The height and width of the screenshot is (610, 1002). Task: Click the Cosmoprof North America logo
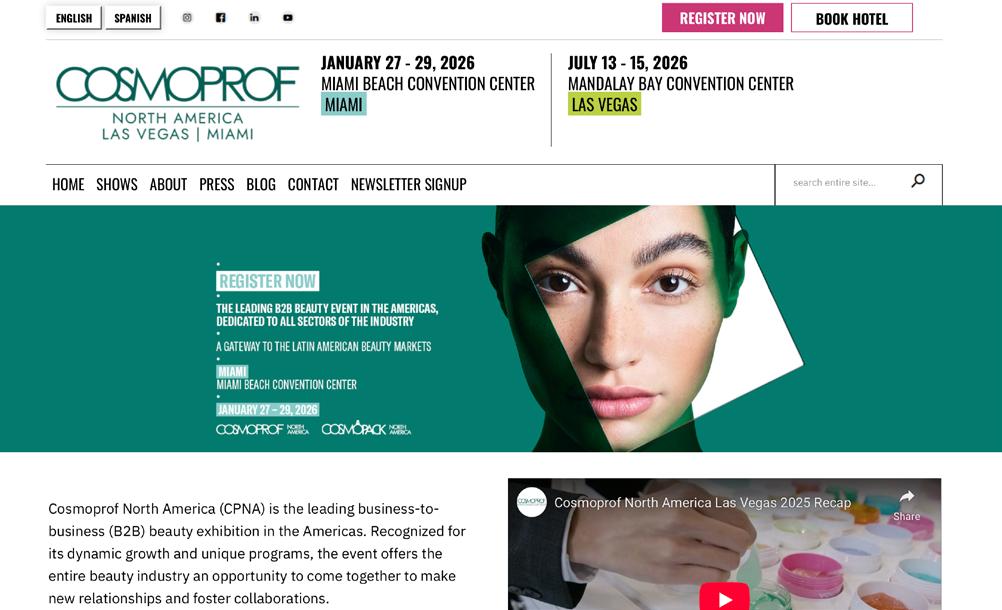pyautogui.click(x=178, y=102)
